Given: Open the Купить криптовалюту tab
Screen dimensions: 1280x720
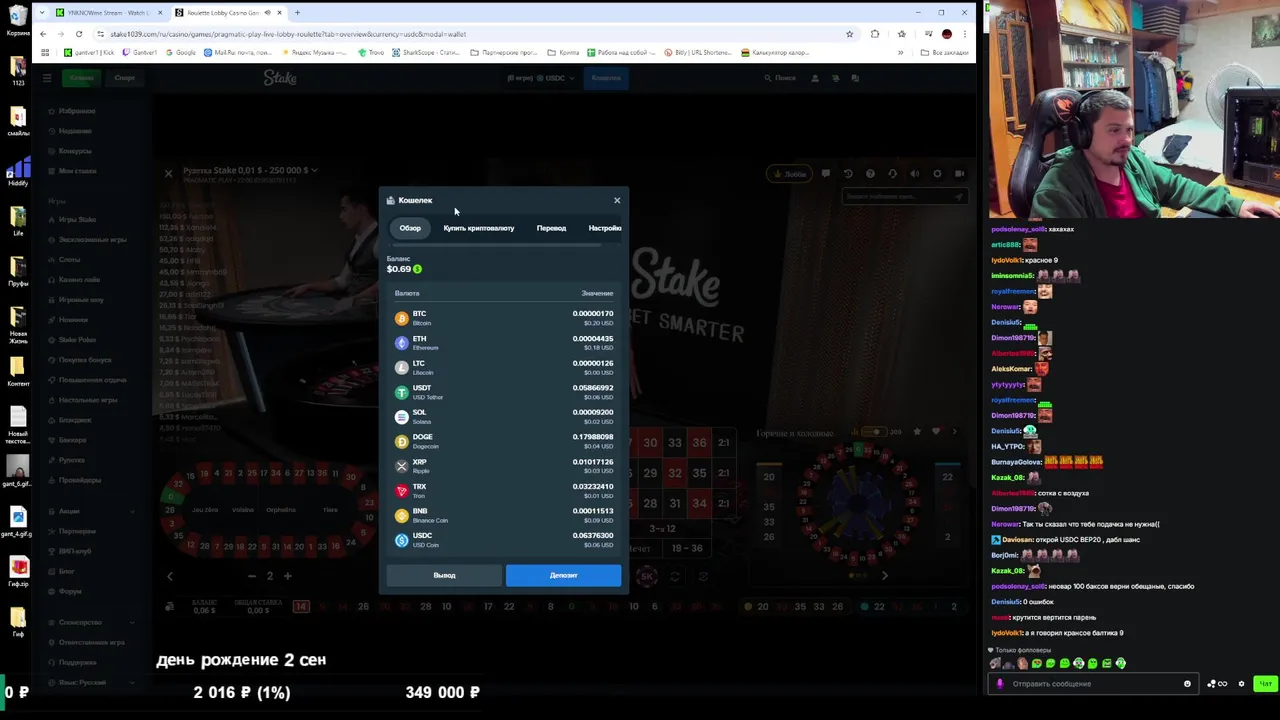Looking at the screenshot, I should click(x=479, y=228).
